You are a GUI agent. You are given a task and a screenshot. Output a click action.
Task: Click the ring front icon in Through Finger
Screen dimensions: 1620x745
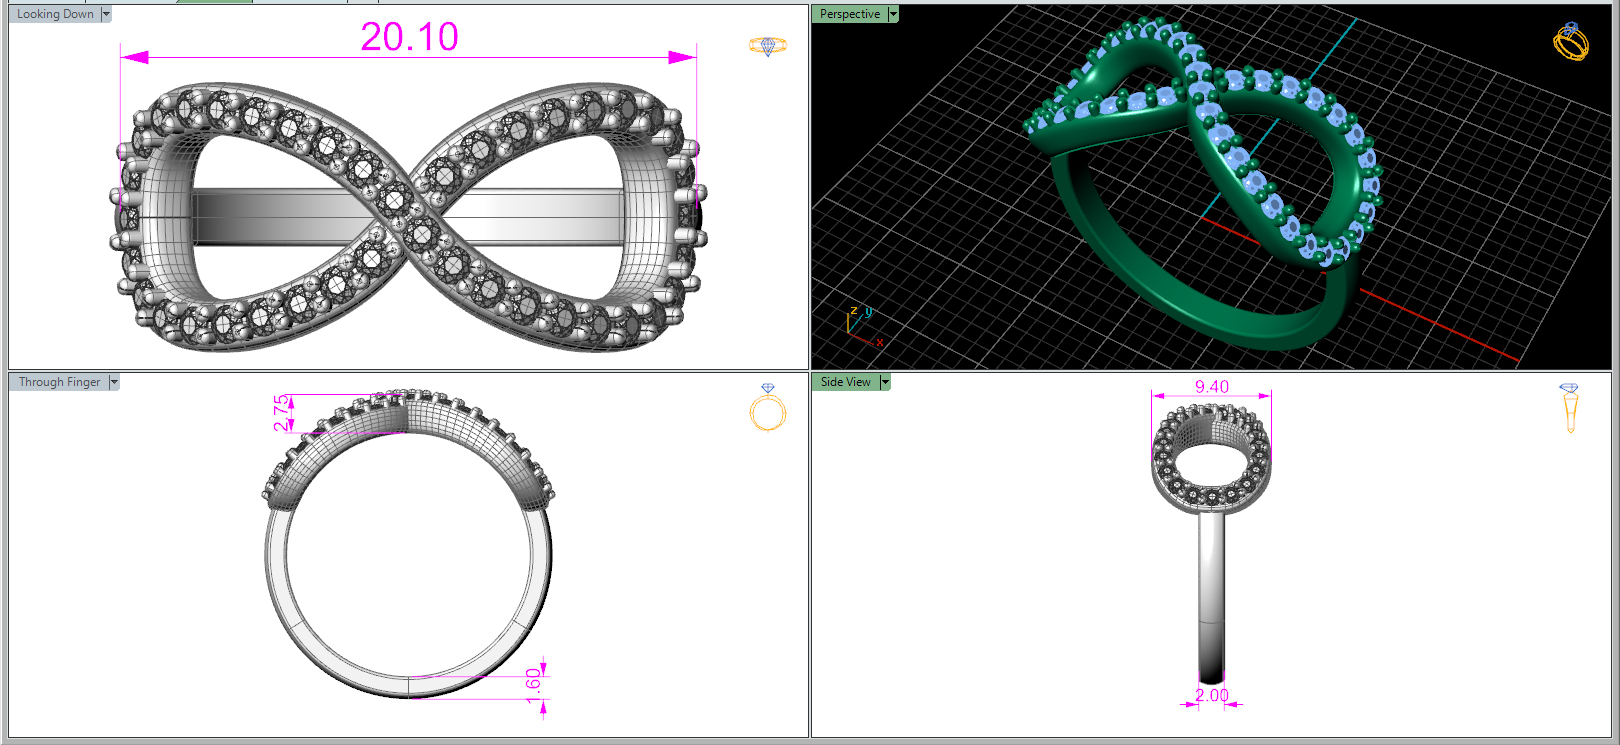768,407
